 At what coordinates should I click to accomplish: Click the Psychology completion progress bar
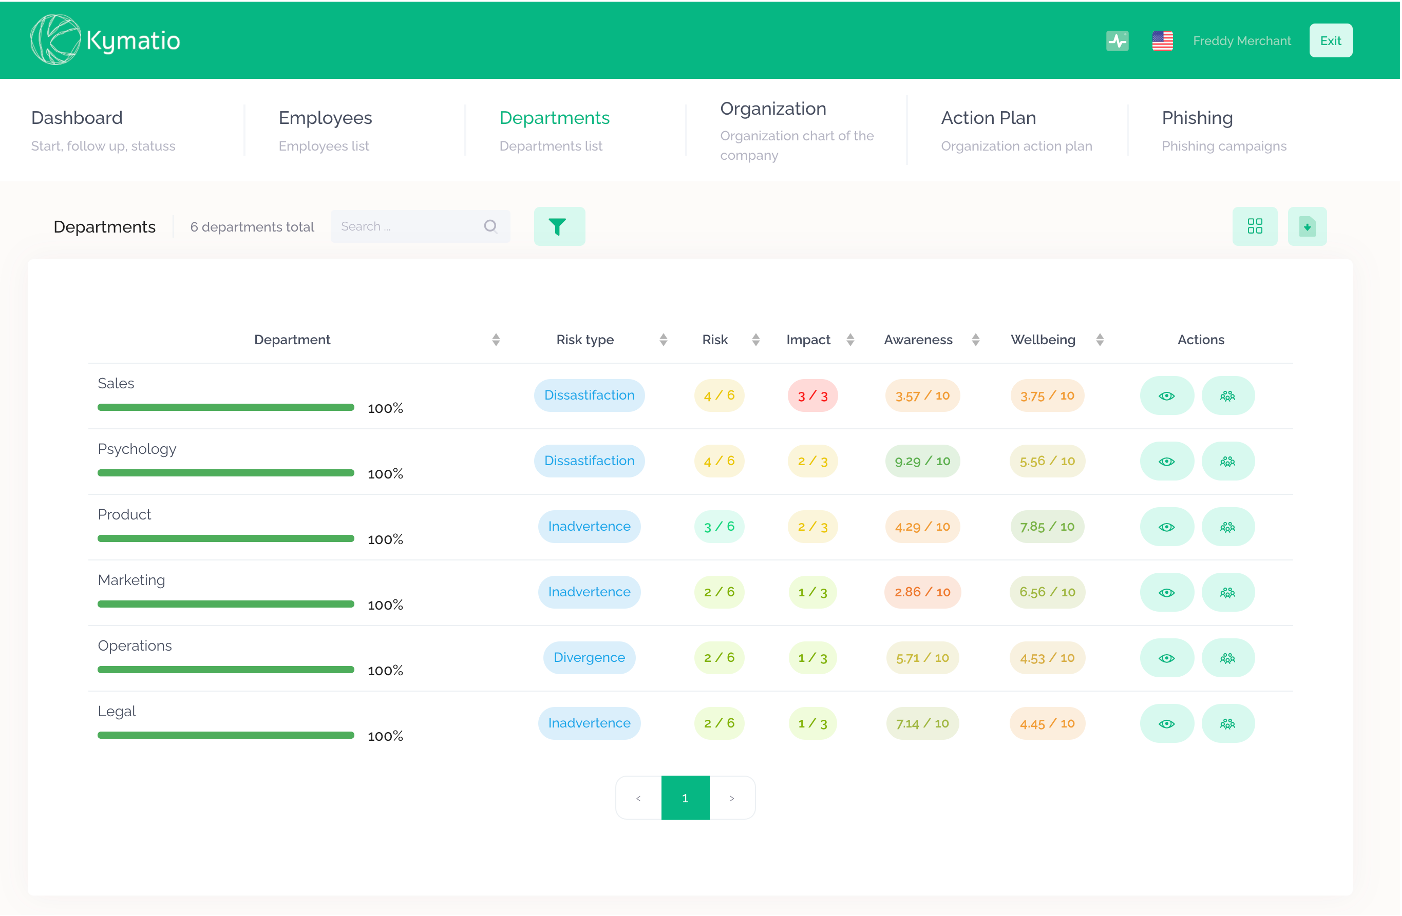225,472
